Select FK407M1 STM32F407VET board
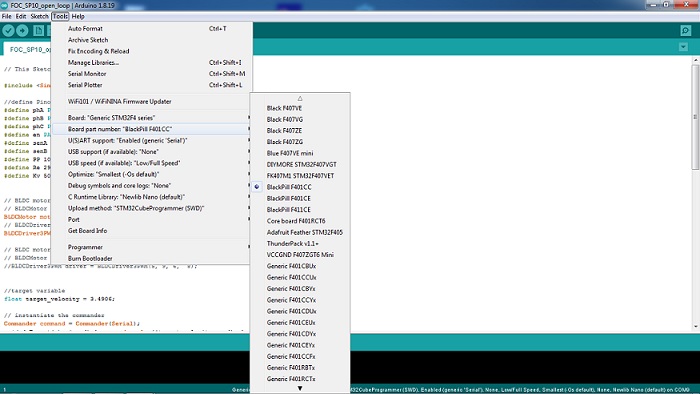 [x=300, y=176]
